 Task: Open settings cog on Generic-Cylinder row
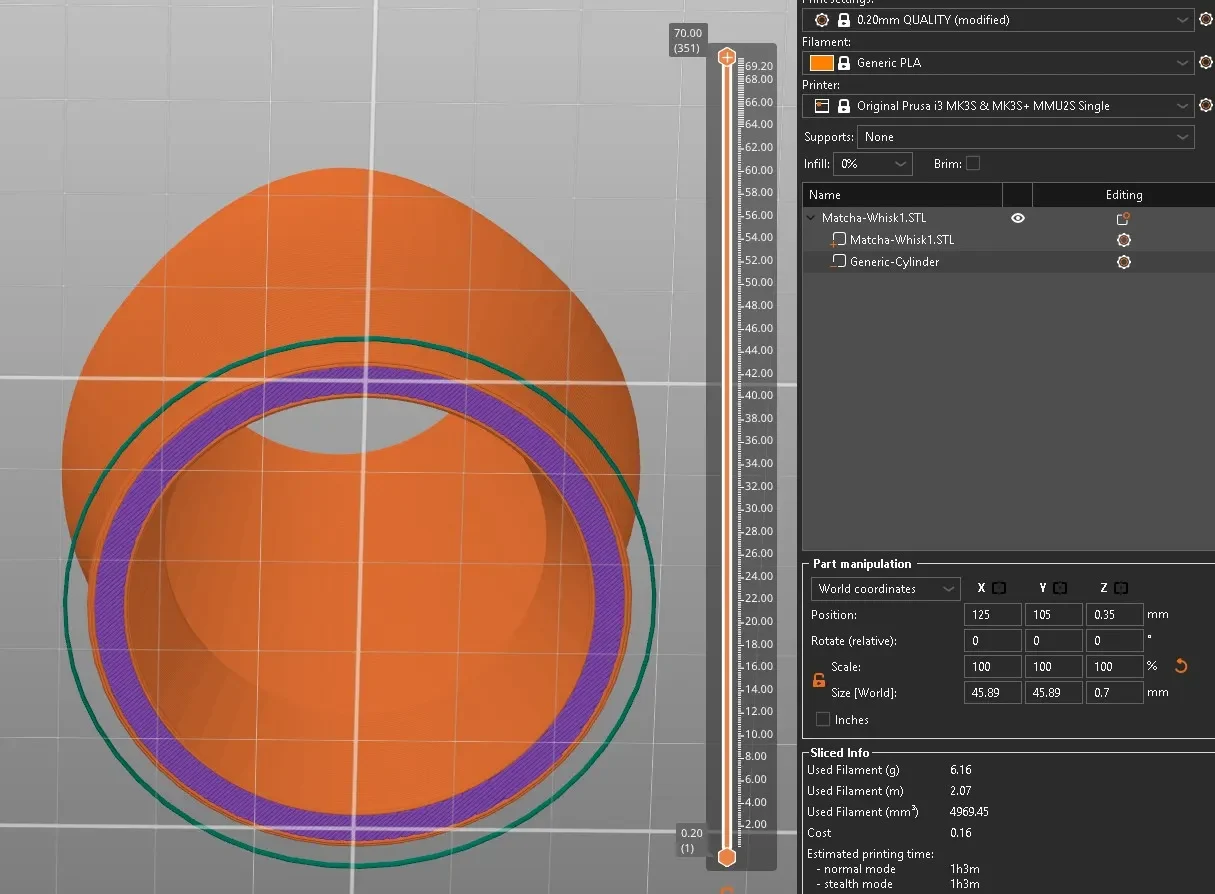pyautogui.click(x=1123, y=262)
